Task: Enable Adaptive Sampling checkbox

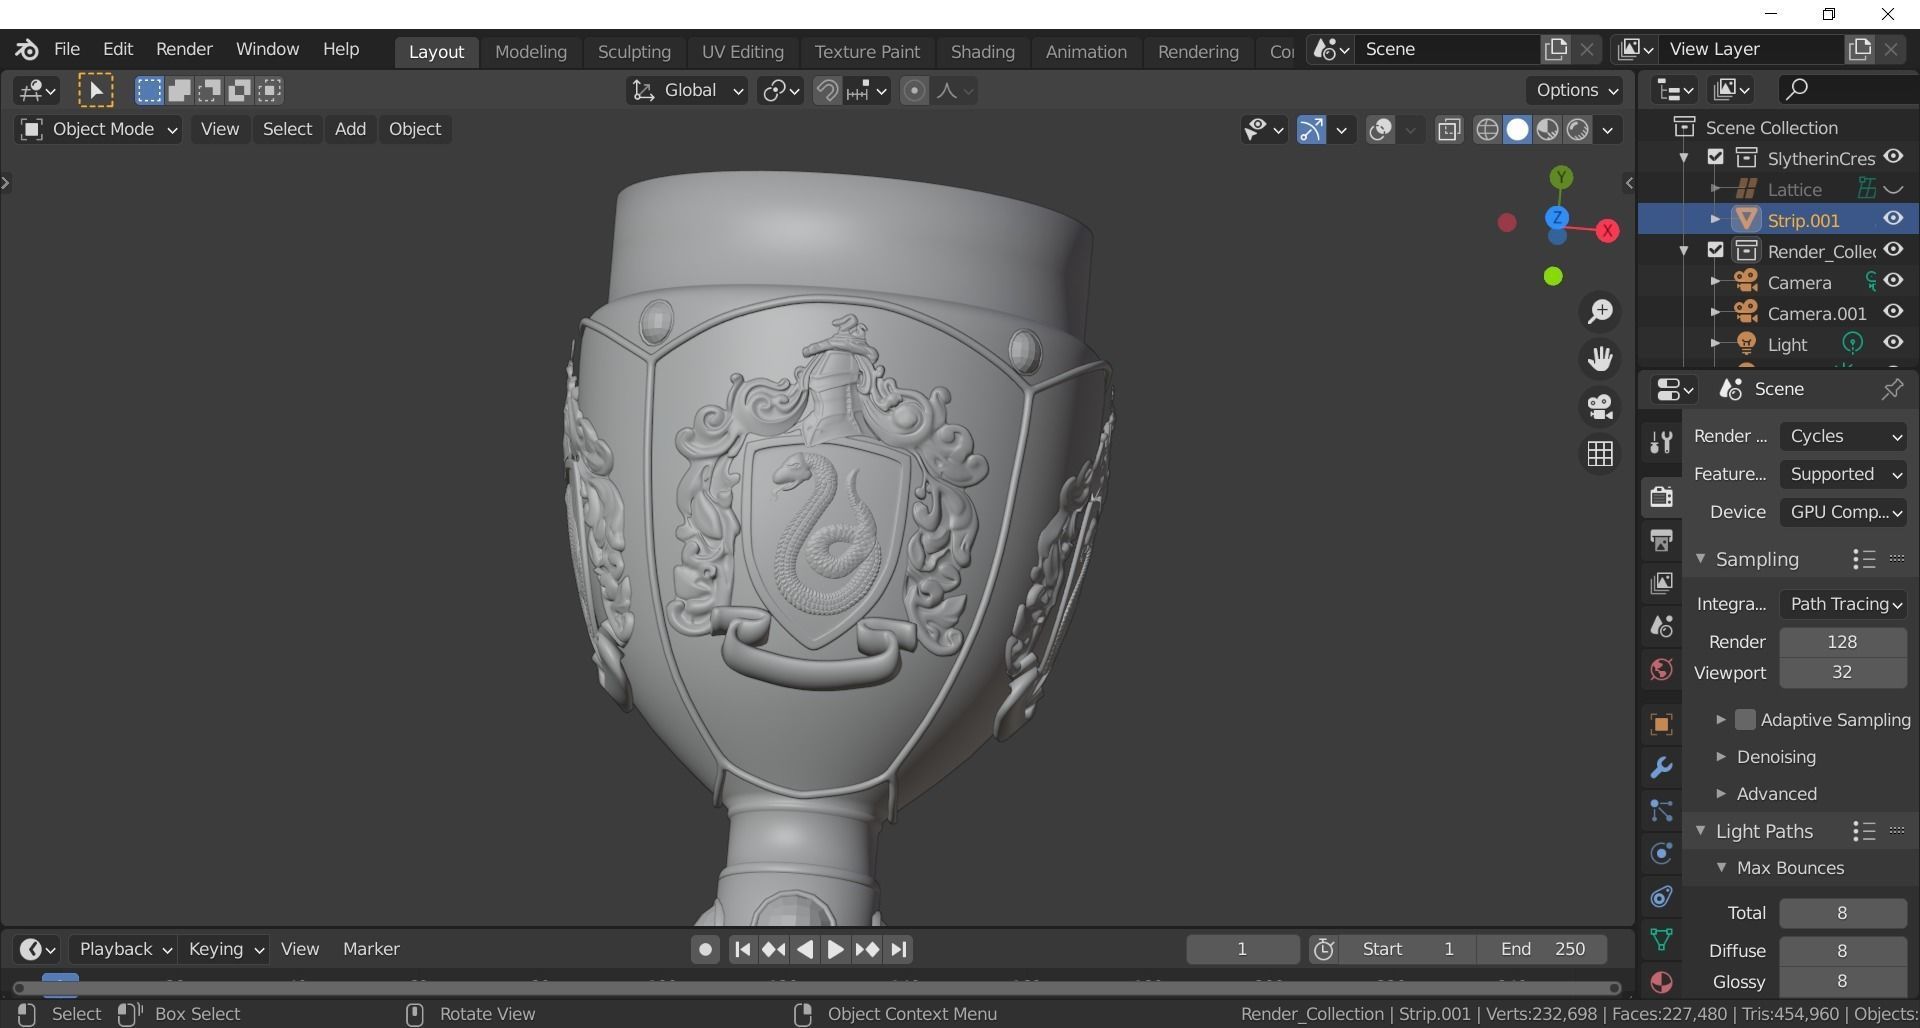Action: 1746,720
